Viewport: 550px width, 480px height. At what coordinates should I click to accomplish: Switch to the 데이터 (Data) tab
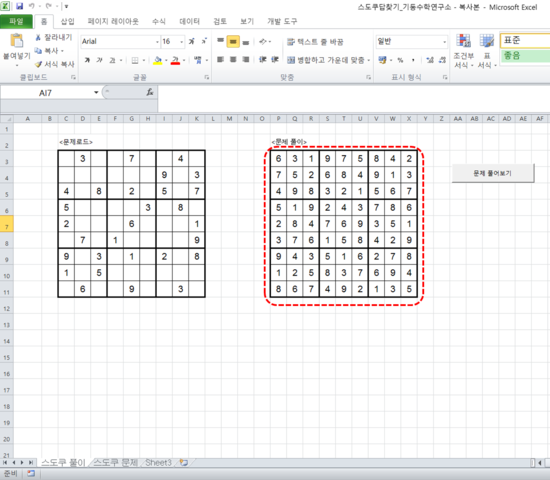(189, 21)
